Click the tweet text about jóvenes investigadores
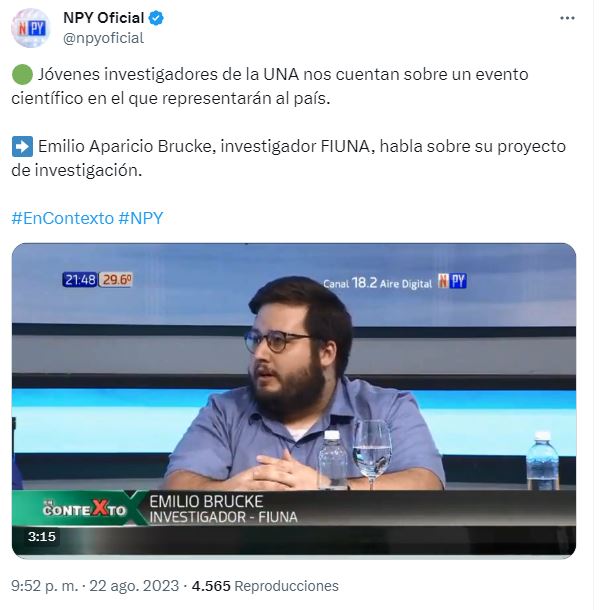This screenshot has height=610, width=599. [270, 86]
